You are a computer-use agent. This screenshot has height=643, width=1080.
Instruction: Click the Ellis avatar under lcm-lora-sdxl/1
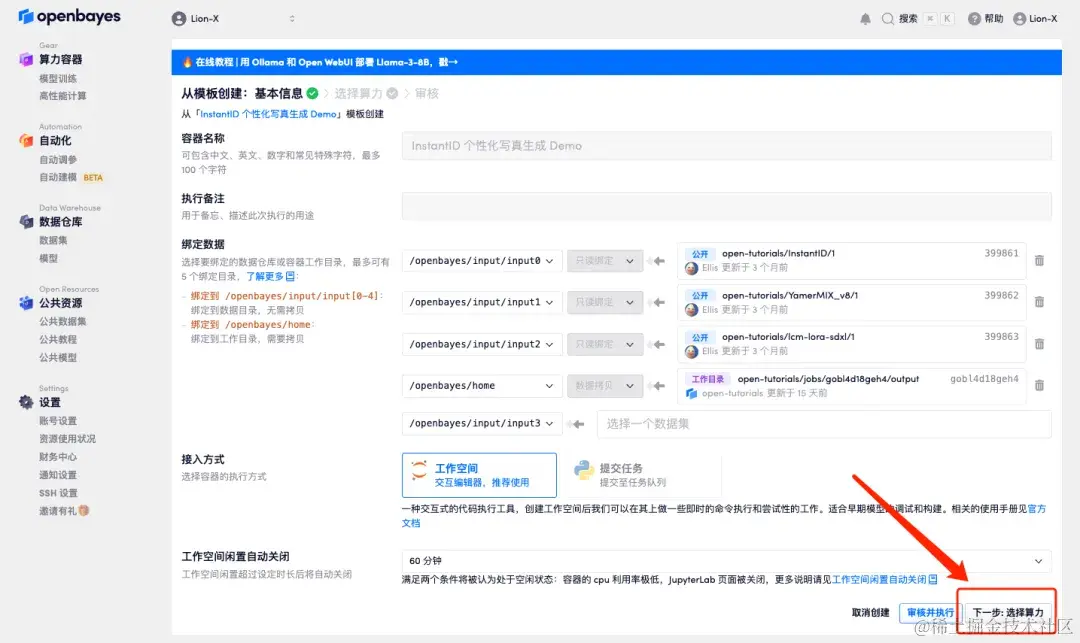tap(692, 352)
